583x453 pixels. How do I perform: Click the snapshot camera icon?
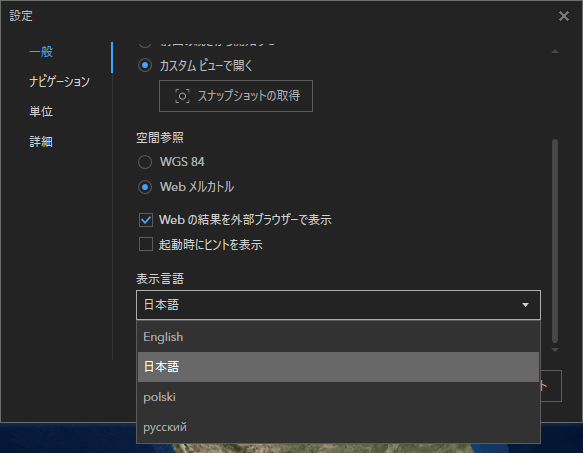[182, 96]
